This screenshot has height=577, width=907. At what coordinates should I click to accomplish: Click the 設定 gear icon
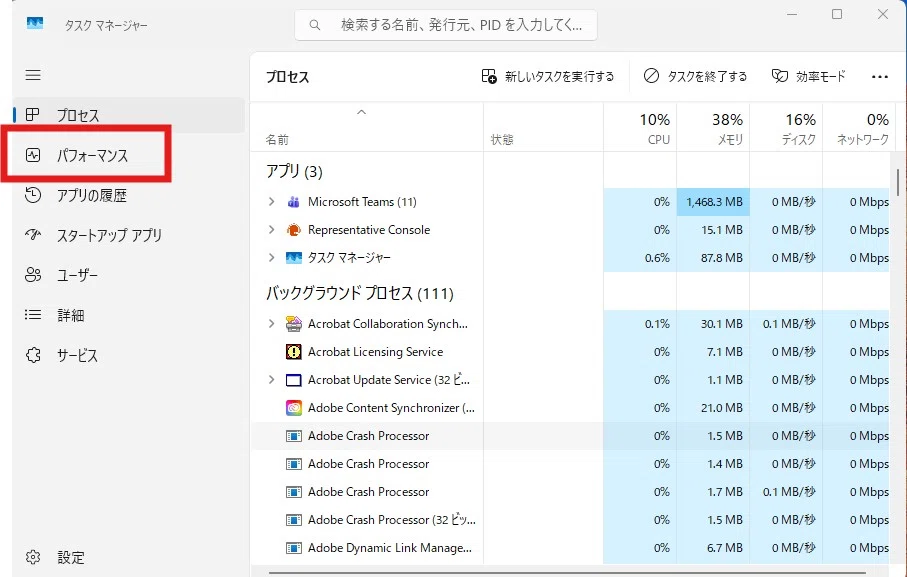click(x=33, y=557)
